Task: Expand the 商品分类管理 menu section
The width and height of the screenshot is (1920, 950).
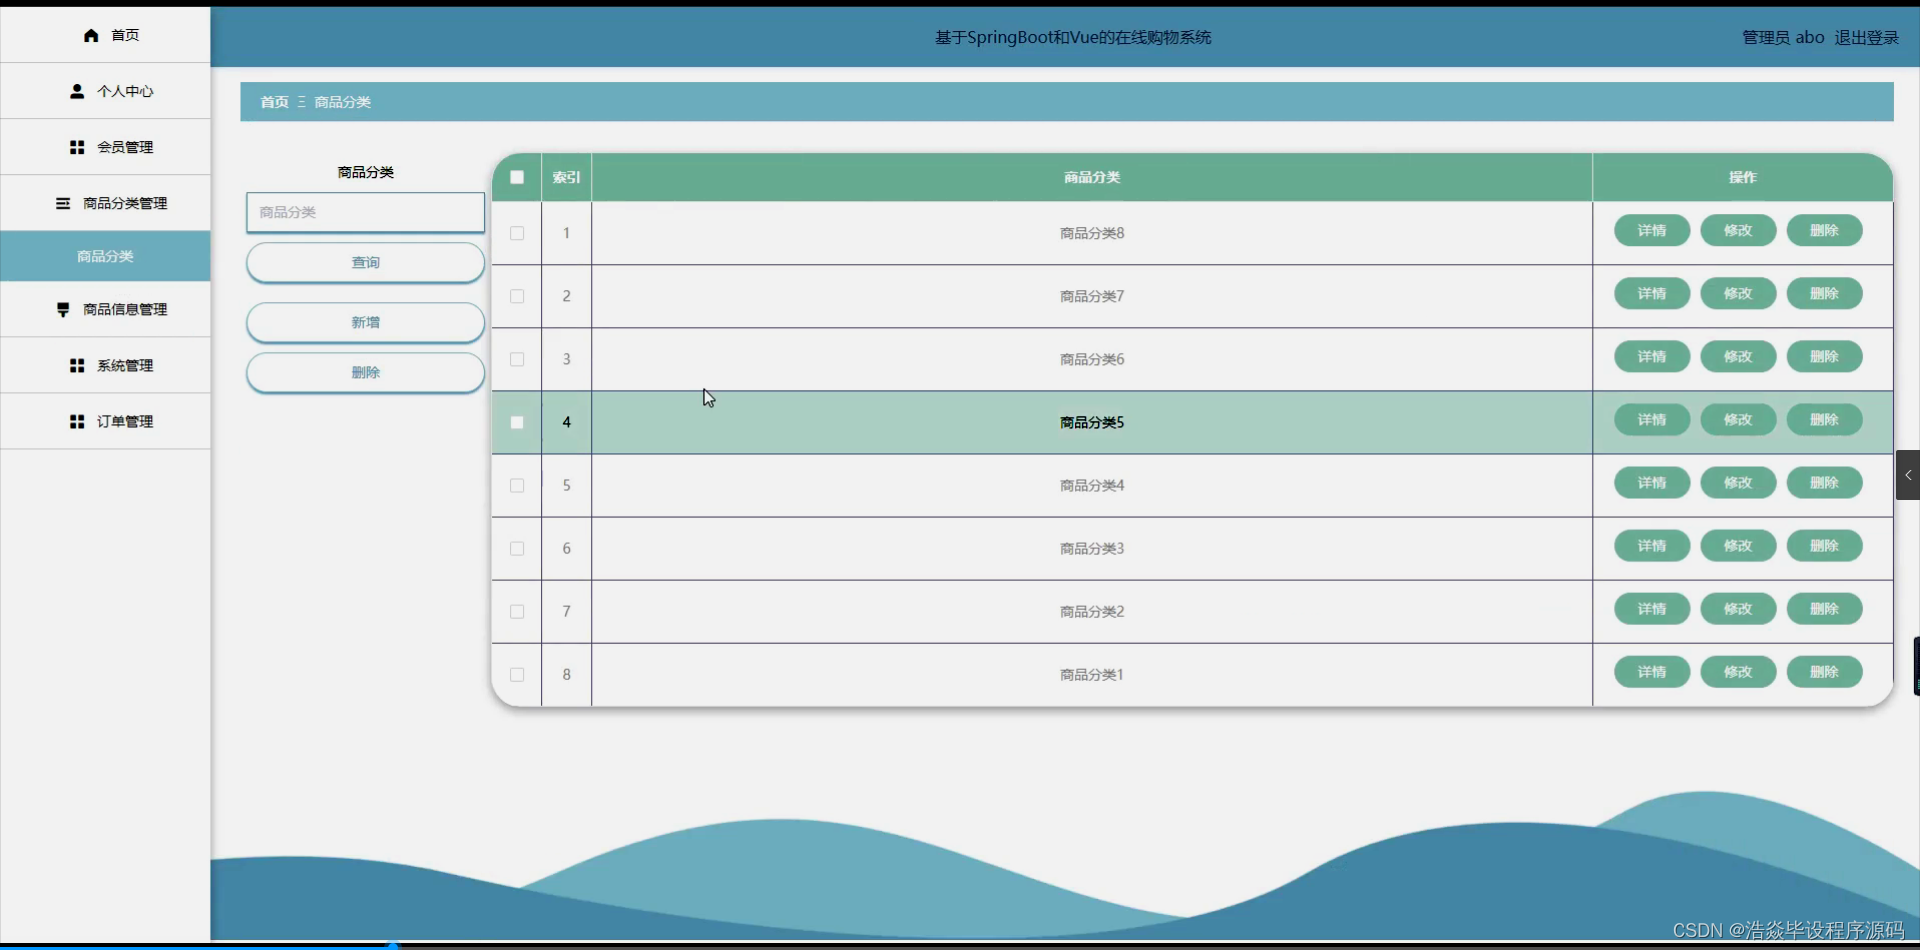Action: [124, 203]
